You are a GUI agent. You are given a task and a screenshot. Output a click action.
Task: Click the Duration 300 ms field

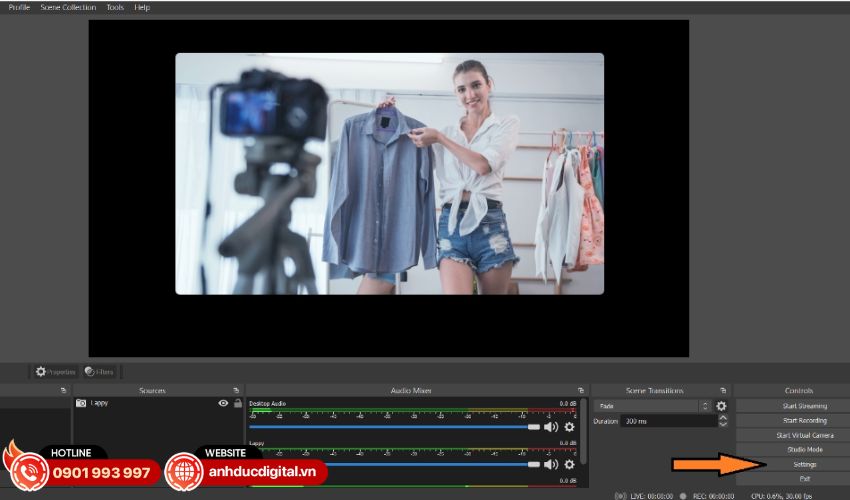(x=660, y=421)
